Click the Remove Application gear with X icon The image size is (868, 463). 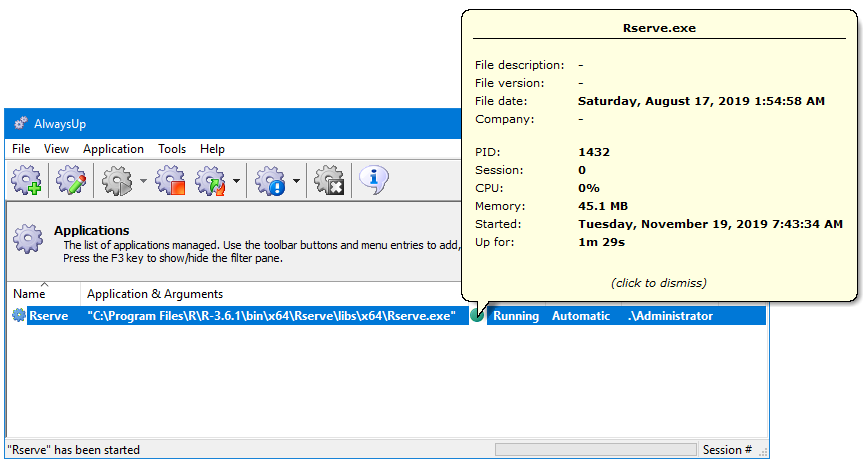pyautogui.click(x=329, y=180)
